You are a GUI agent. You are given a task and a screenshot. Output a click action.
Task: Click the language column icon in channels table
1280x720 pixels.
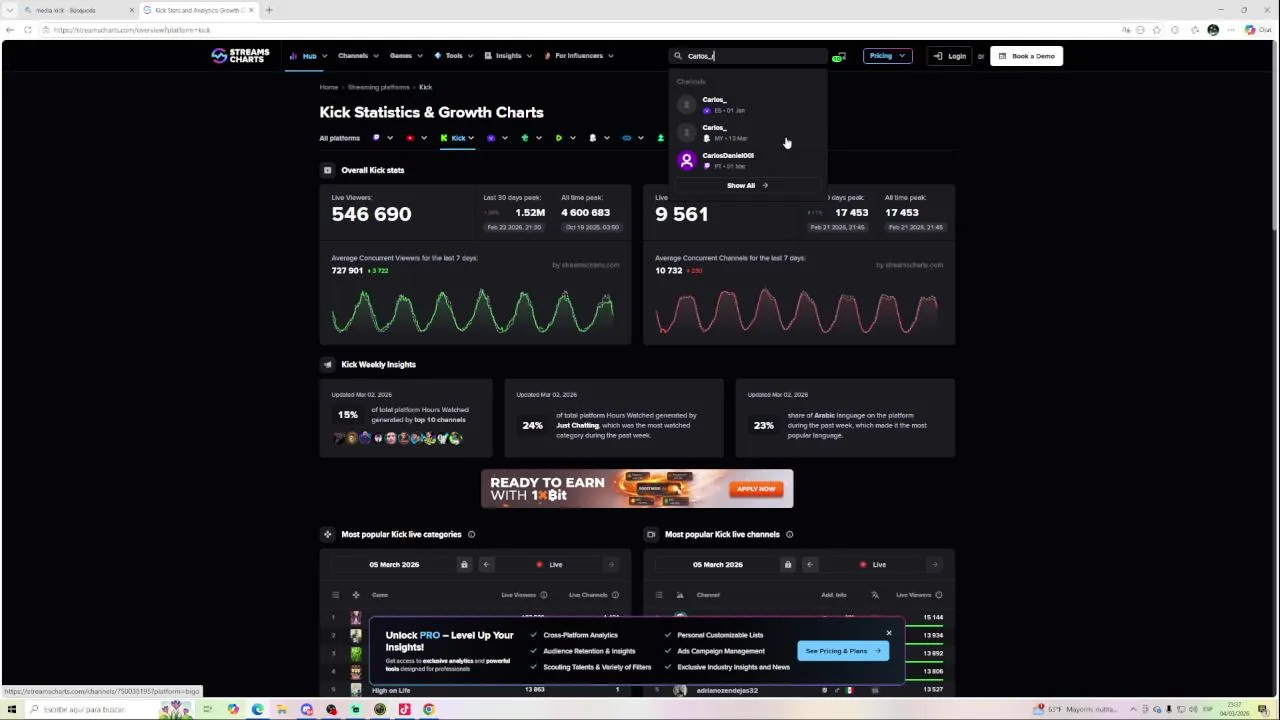point(875,595)
